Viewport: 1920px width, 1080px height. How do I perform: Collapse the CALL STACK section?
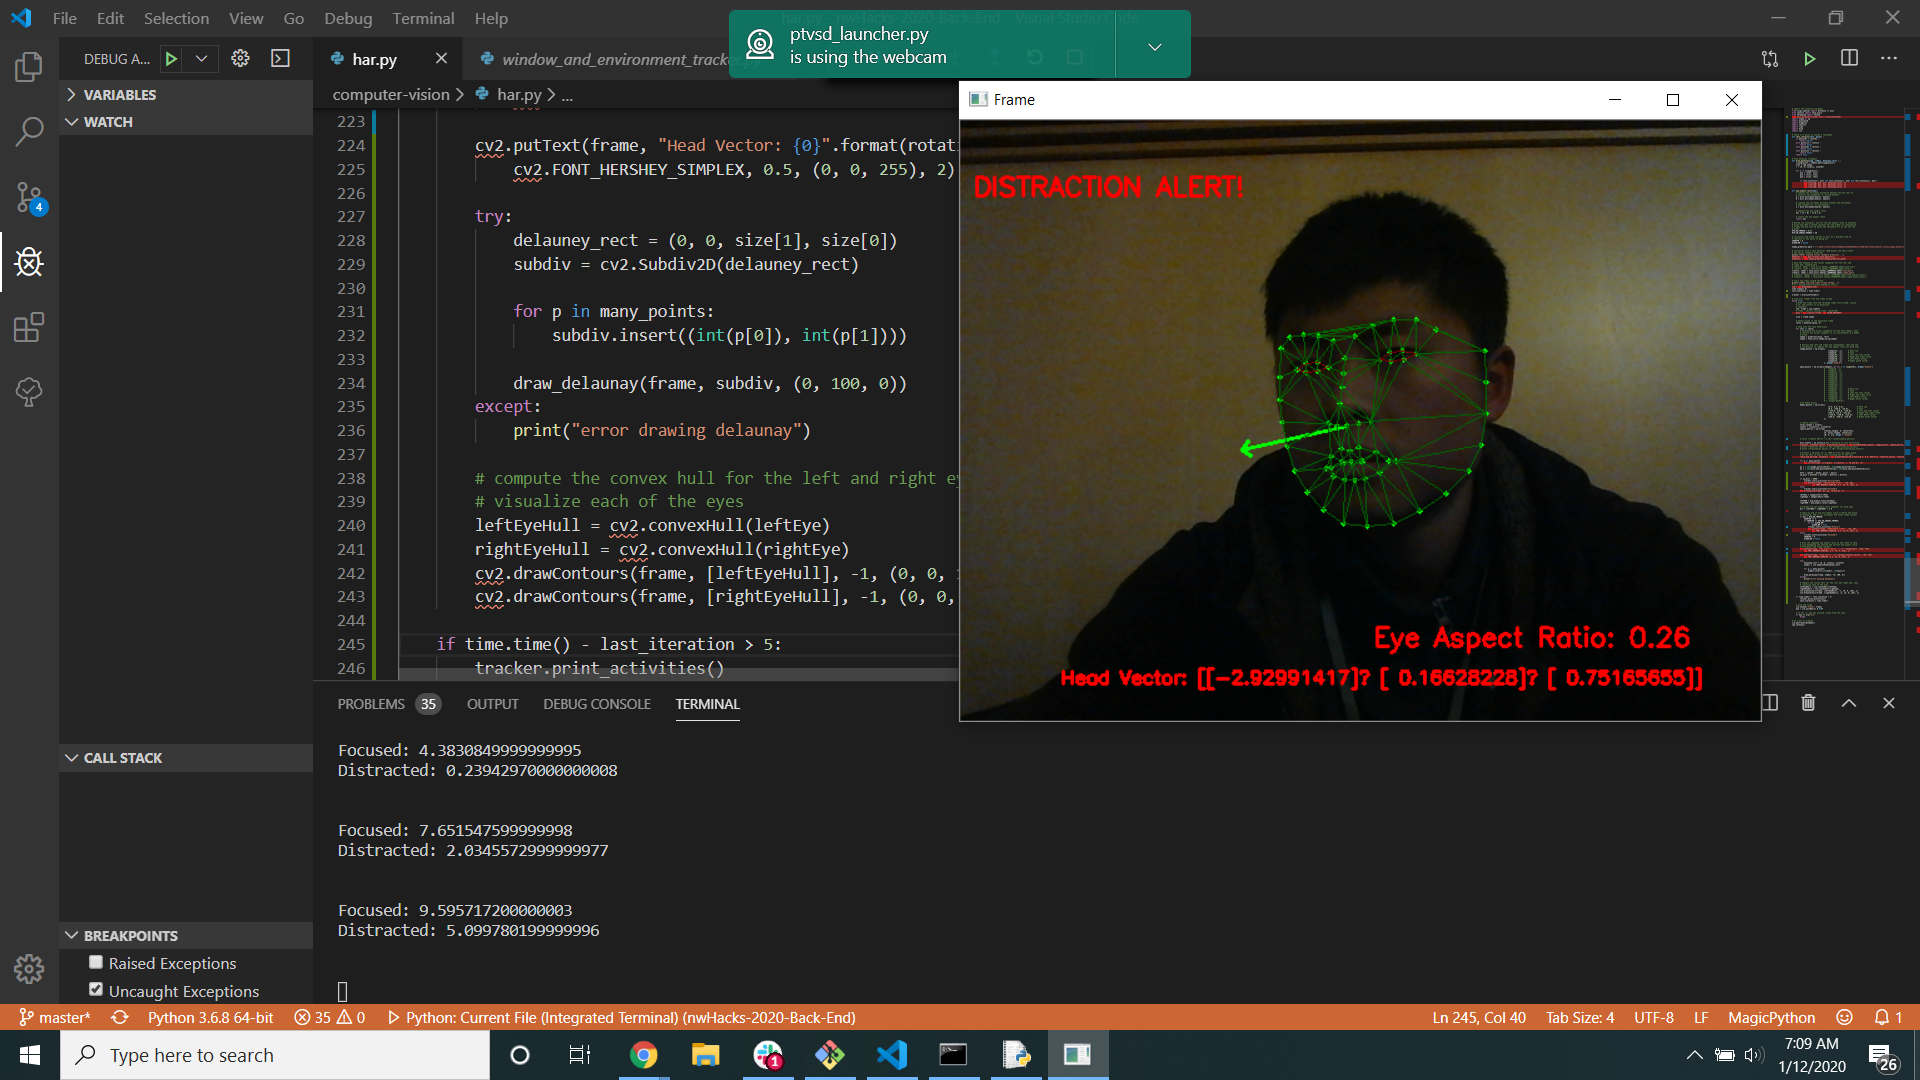[x=122, y=758]
